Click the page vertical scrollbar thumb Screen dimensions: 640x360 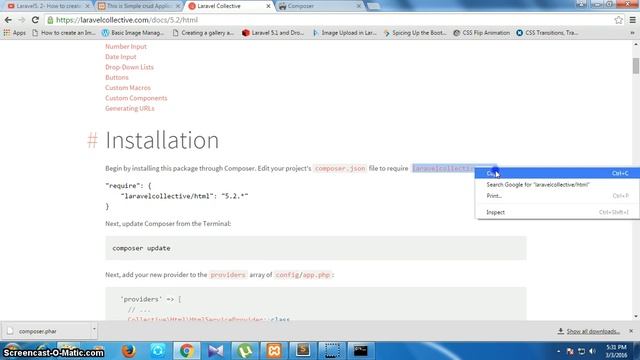(636, 66)
